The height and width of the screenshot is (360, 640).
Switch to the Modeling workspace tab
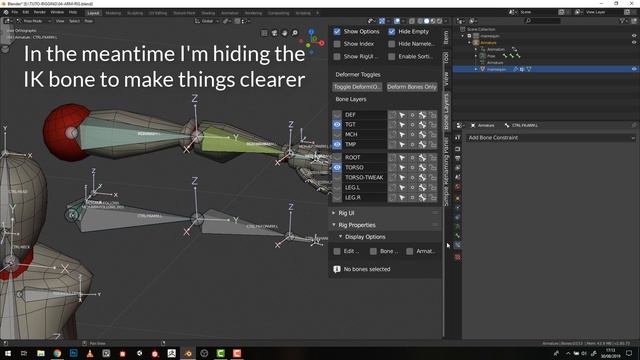pyautogui.click(x=113, y=13)
